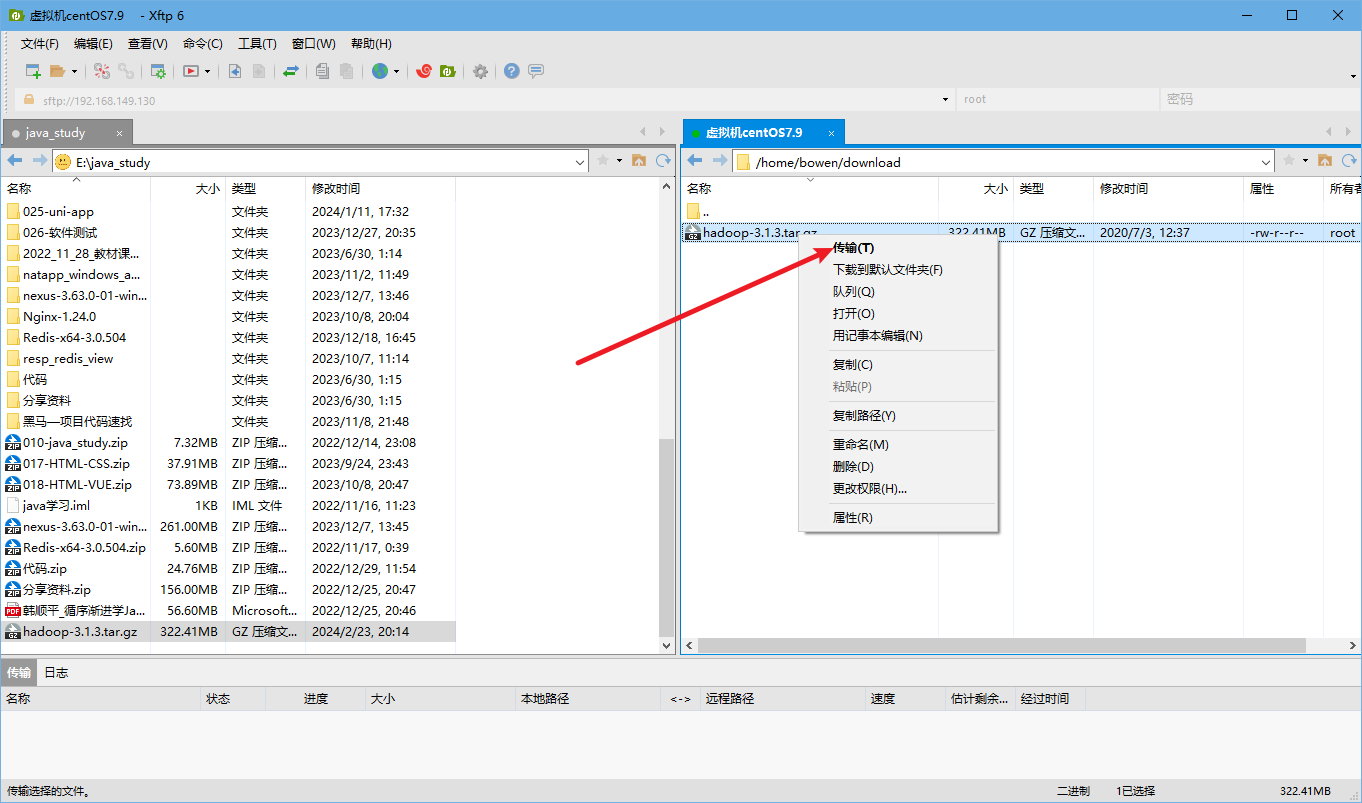Click the red play transfer icon
Viewport: 1362px width, 803px height.
tap(190, 71)
